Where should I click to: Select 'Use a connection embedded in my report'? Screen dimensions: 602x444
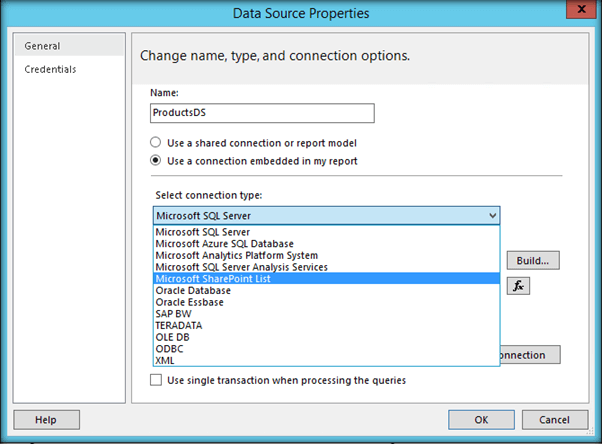pyautogui.click(x=155, y=160)
